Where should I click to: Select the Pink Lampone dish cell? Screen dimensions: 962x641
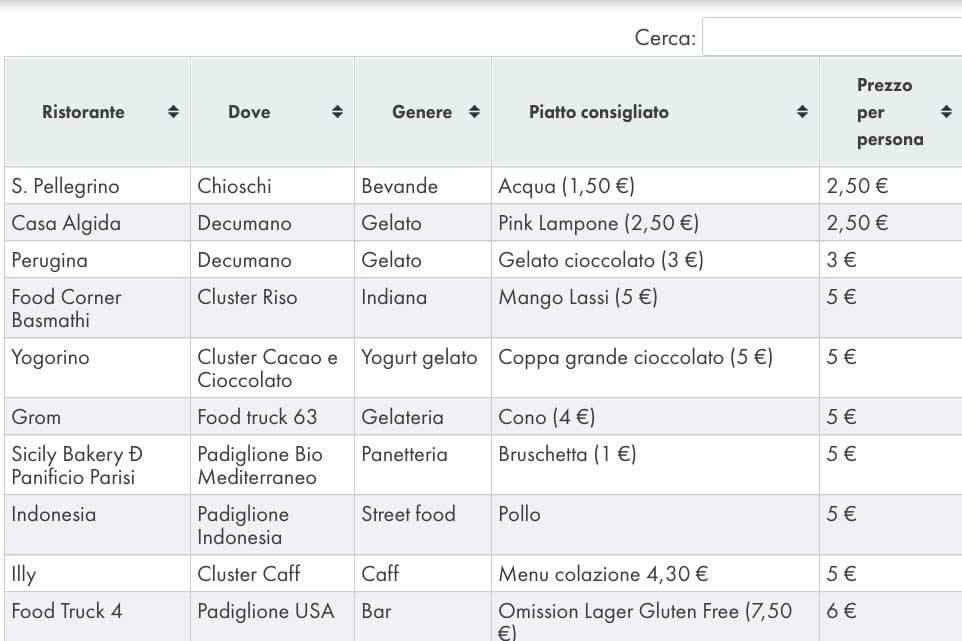click(598, 223)
